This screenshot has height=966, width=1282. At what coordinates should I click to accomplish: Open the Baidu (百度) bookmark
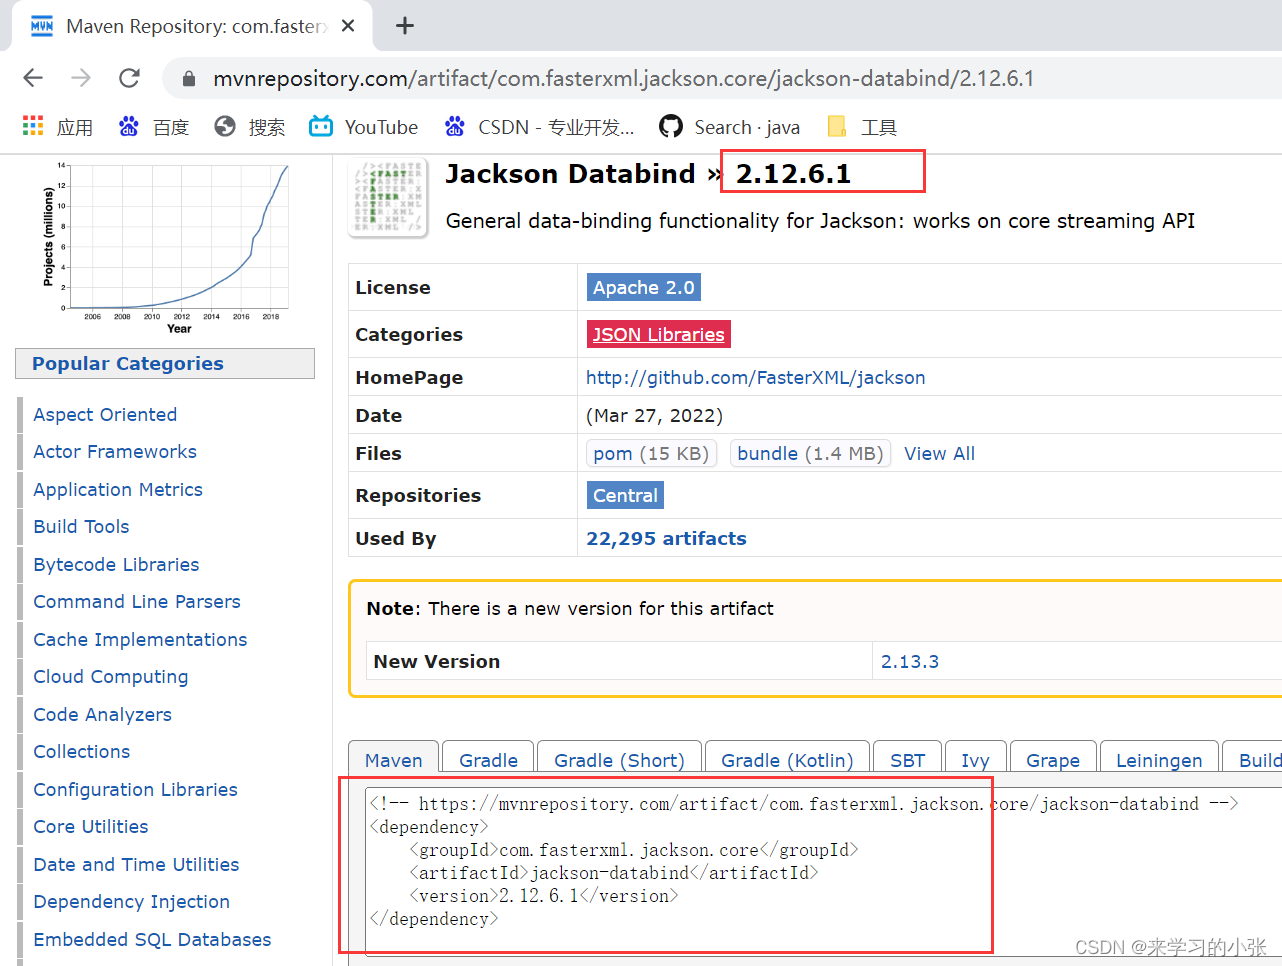[x=154, y=127]
